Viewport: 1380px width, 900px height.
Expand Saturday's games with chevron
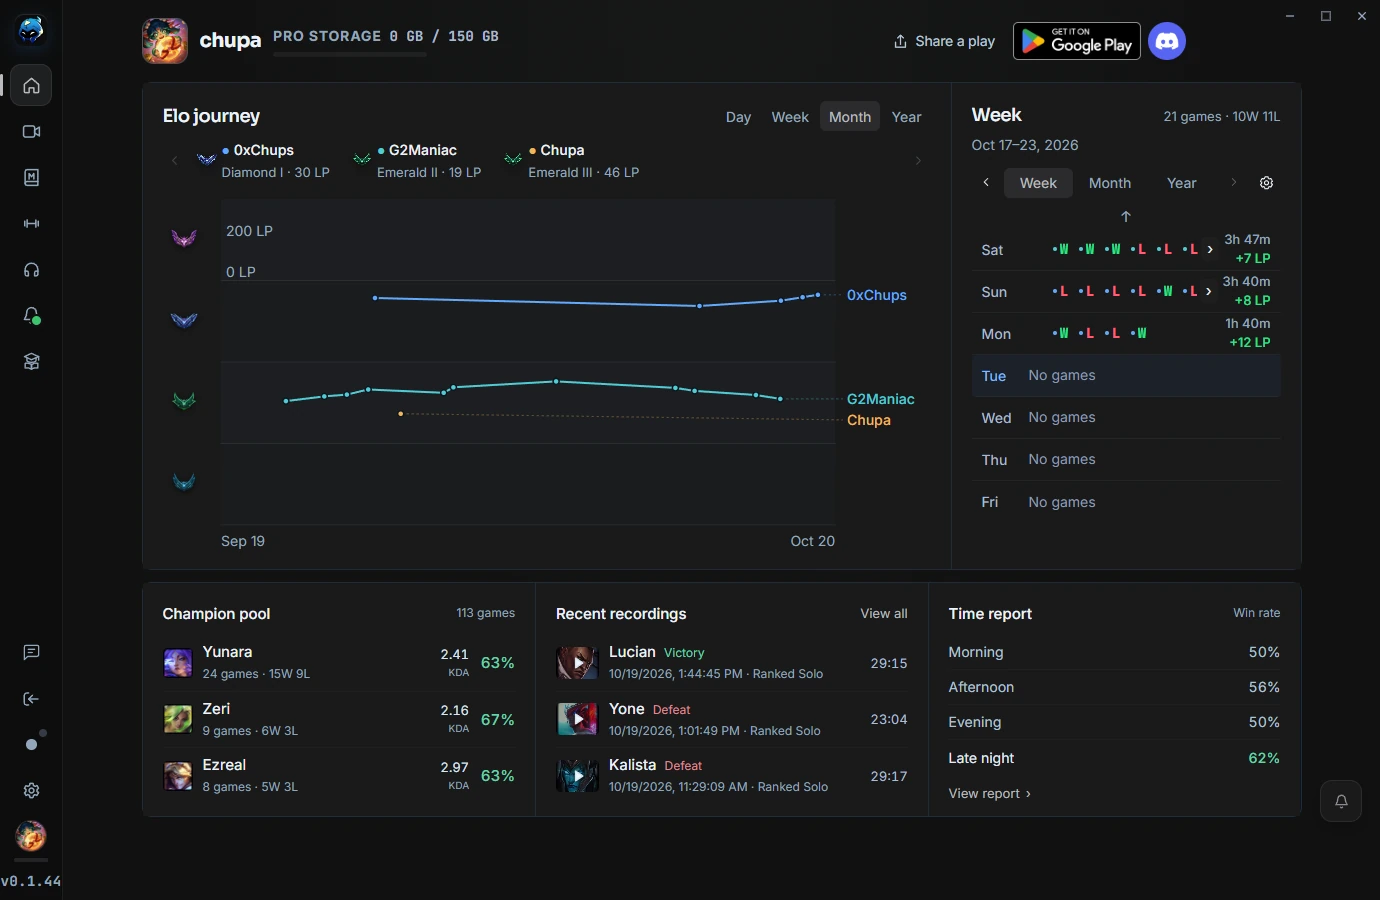pyautogui.click(x=1210, y=249)
